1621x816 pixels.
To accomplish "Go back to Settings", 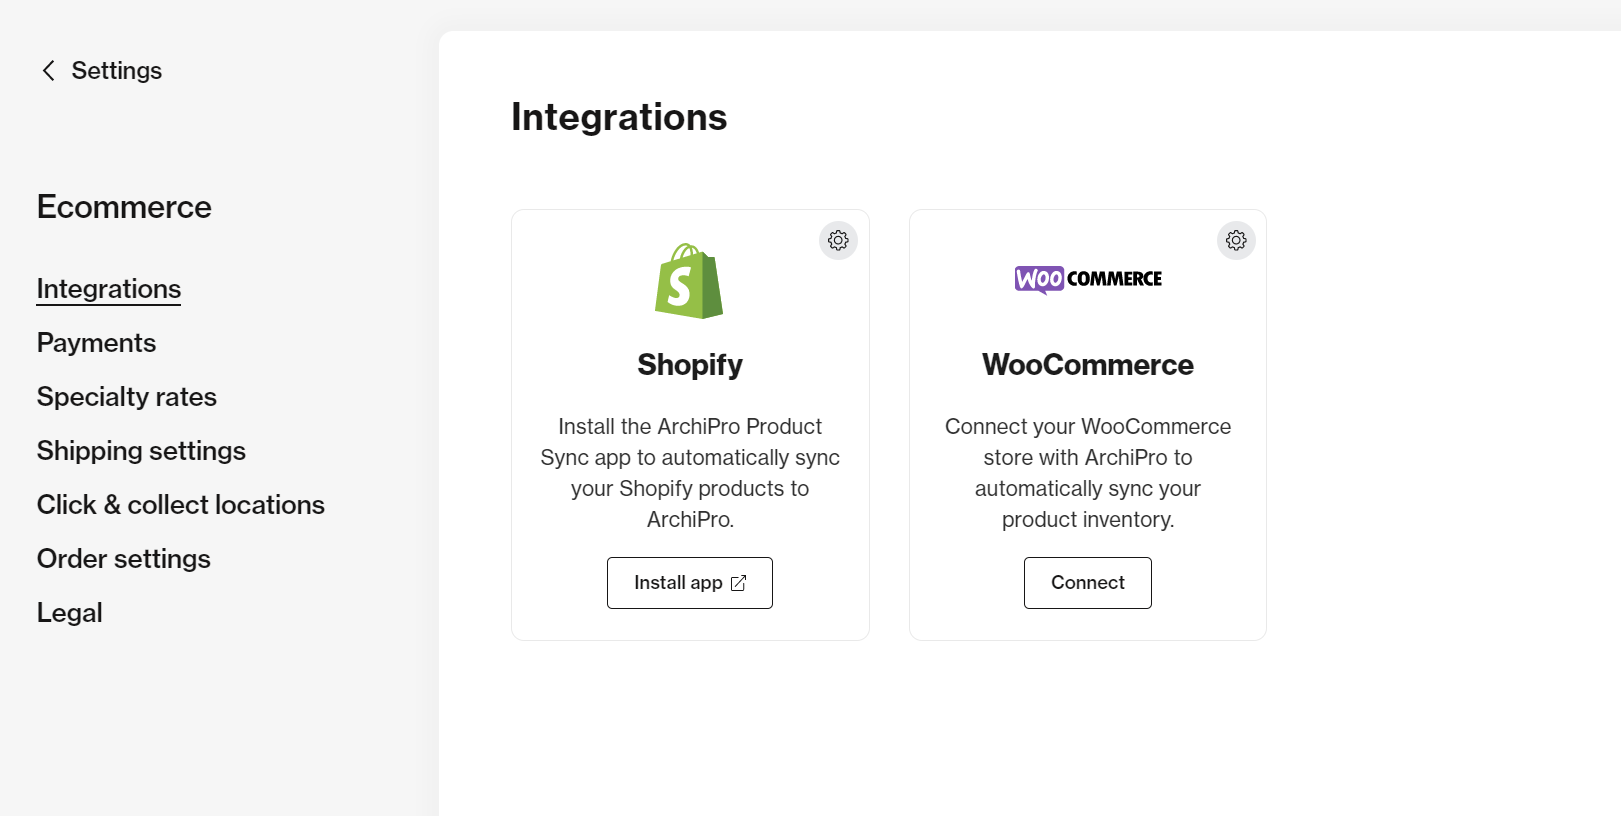I will pyautogui.click(x=116, y=70).
